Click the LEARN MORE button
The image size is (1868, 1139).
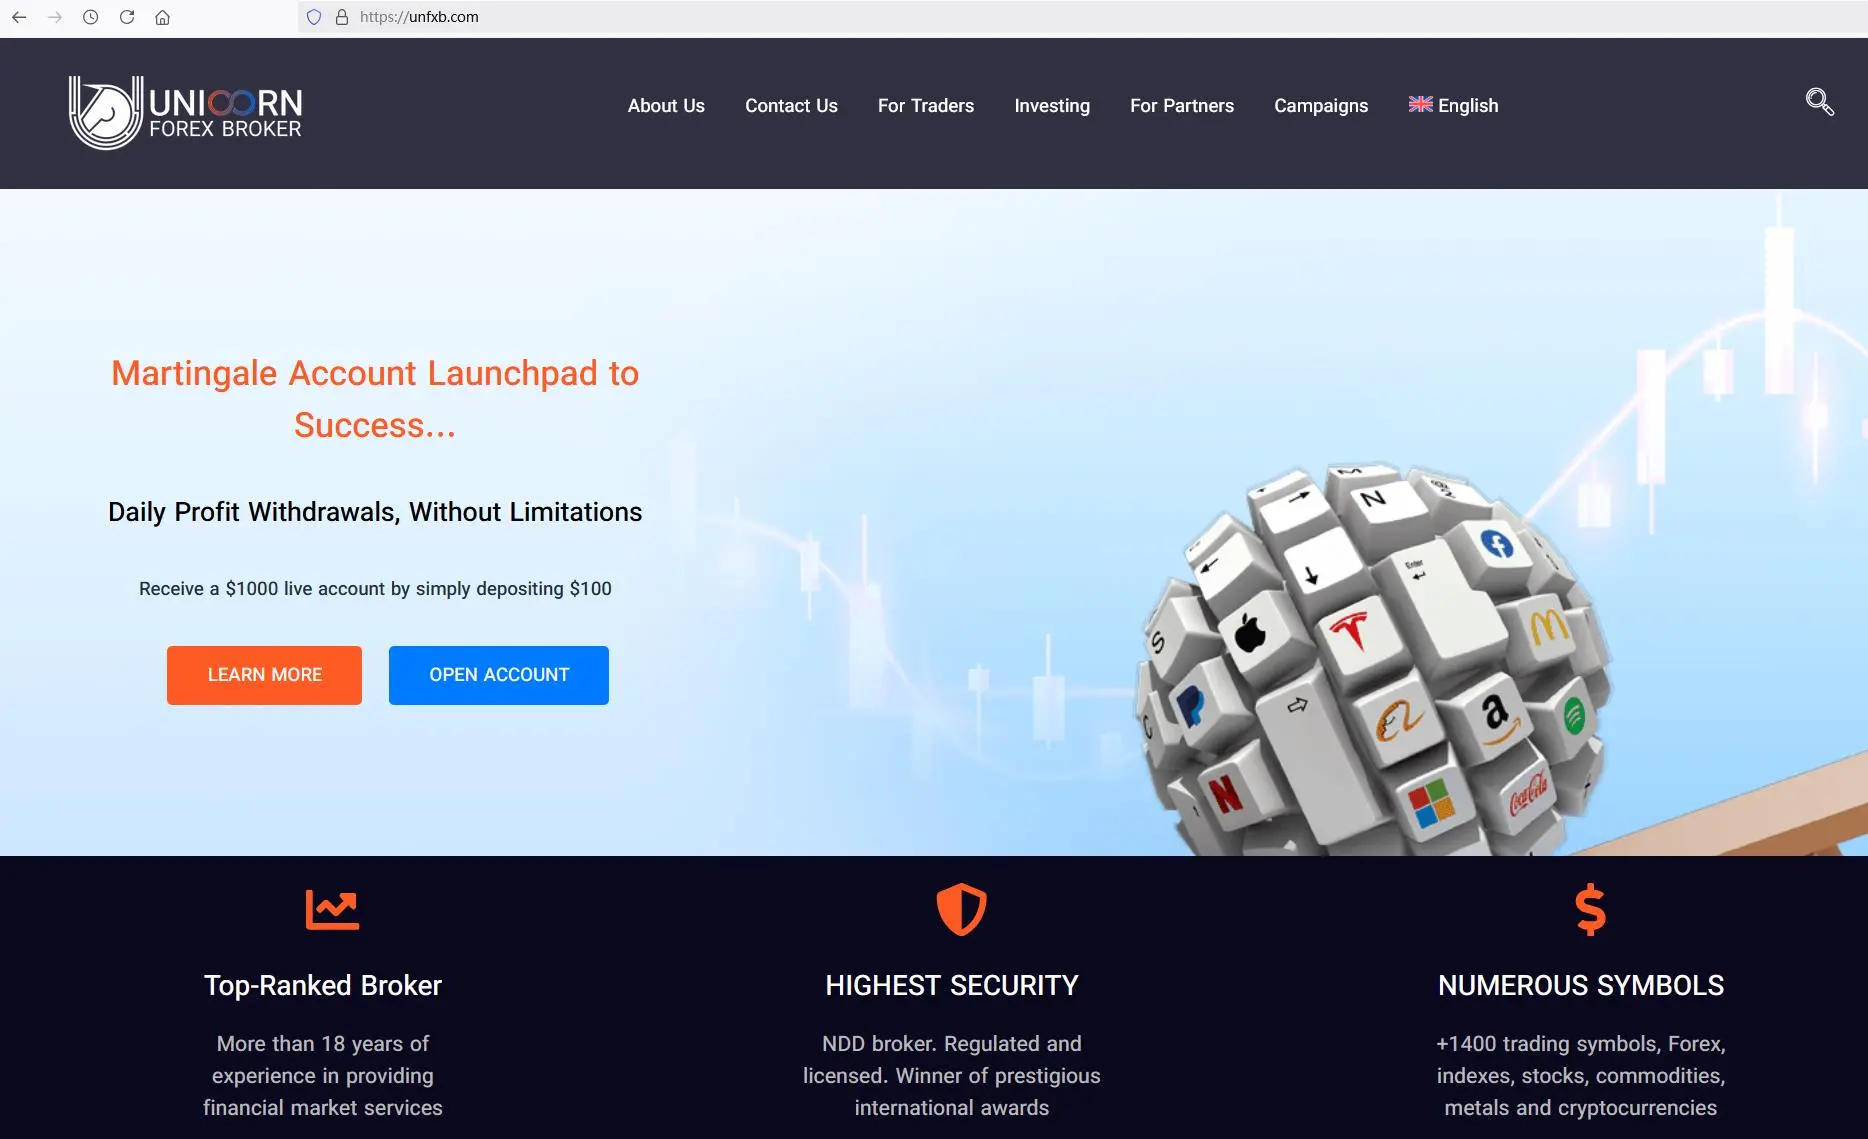264,675
